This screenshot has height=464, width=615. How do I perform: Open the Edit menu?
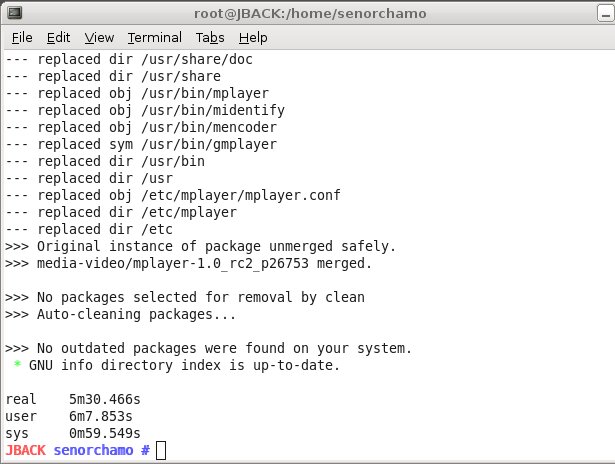point(58,38)
